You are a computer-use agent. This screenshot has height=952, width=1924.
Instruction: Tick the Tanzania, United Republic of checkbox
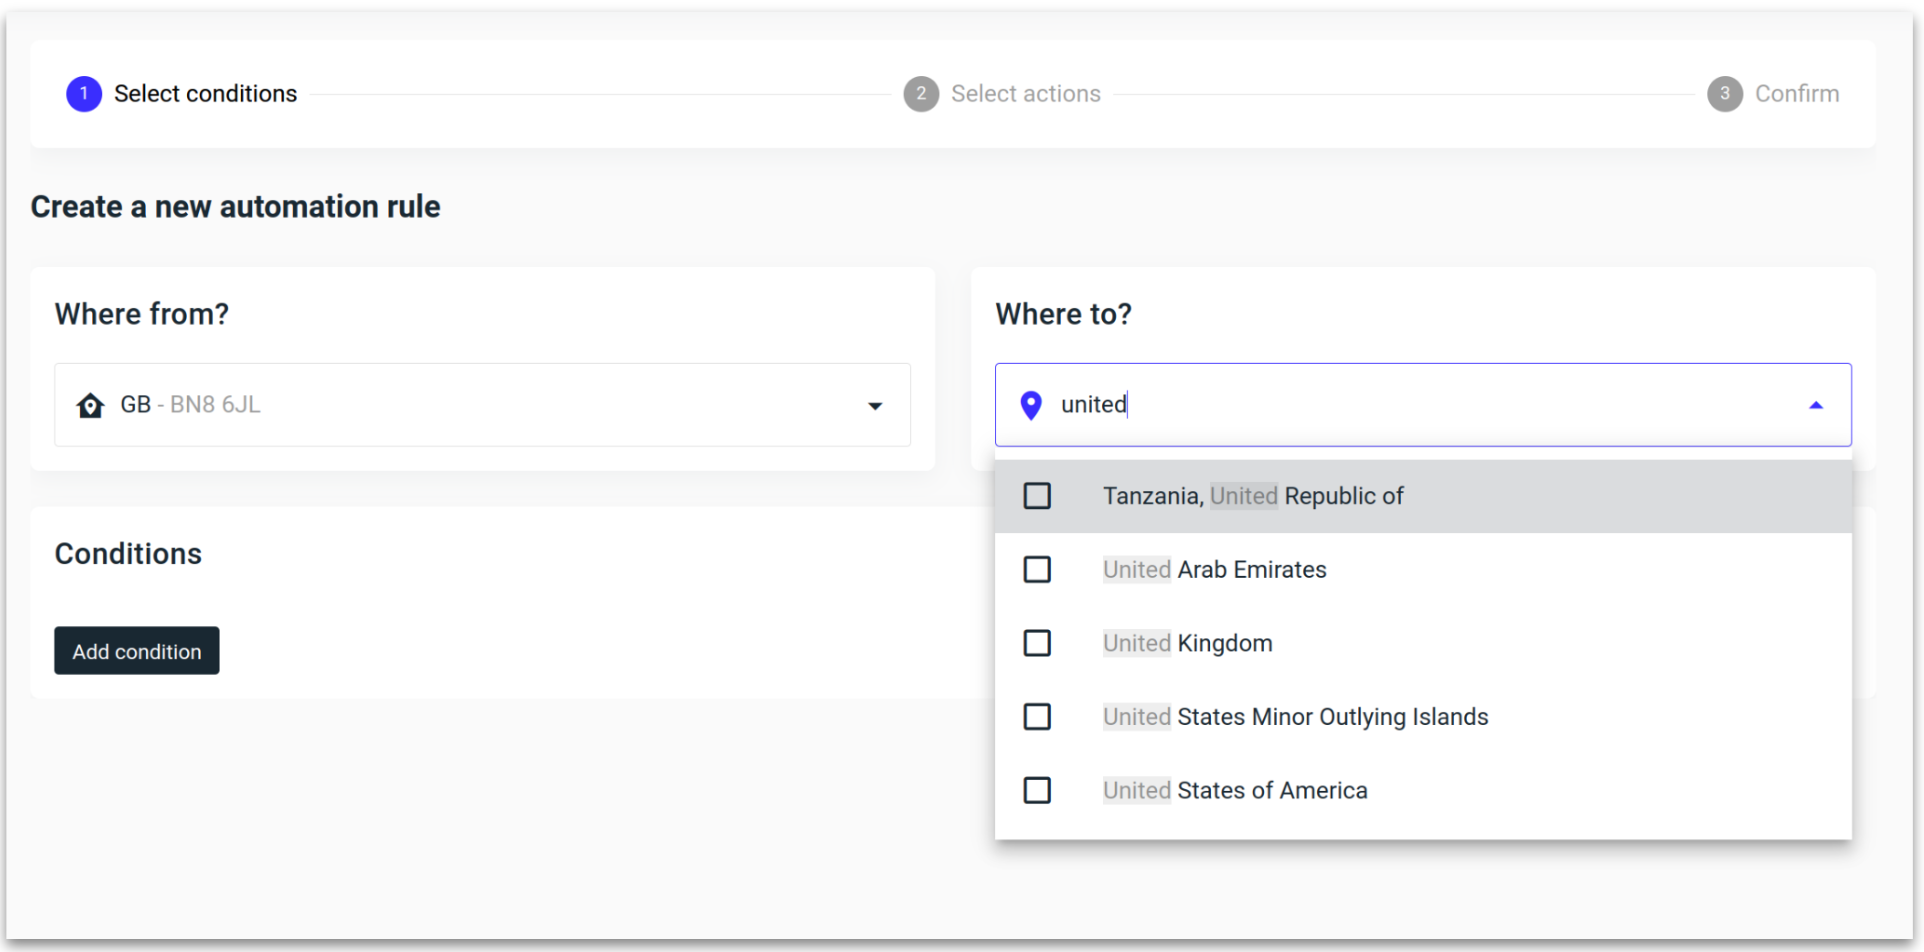[1037, 496]
